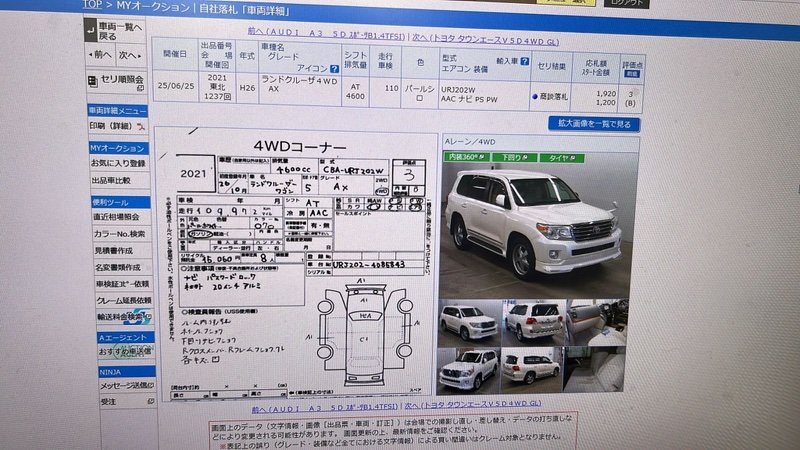Open front-left view thumbnail in first row
Screen dimensions: 800x450
pyautogui.click(x=469, y=322)
